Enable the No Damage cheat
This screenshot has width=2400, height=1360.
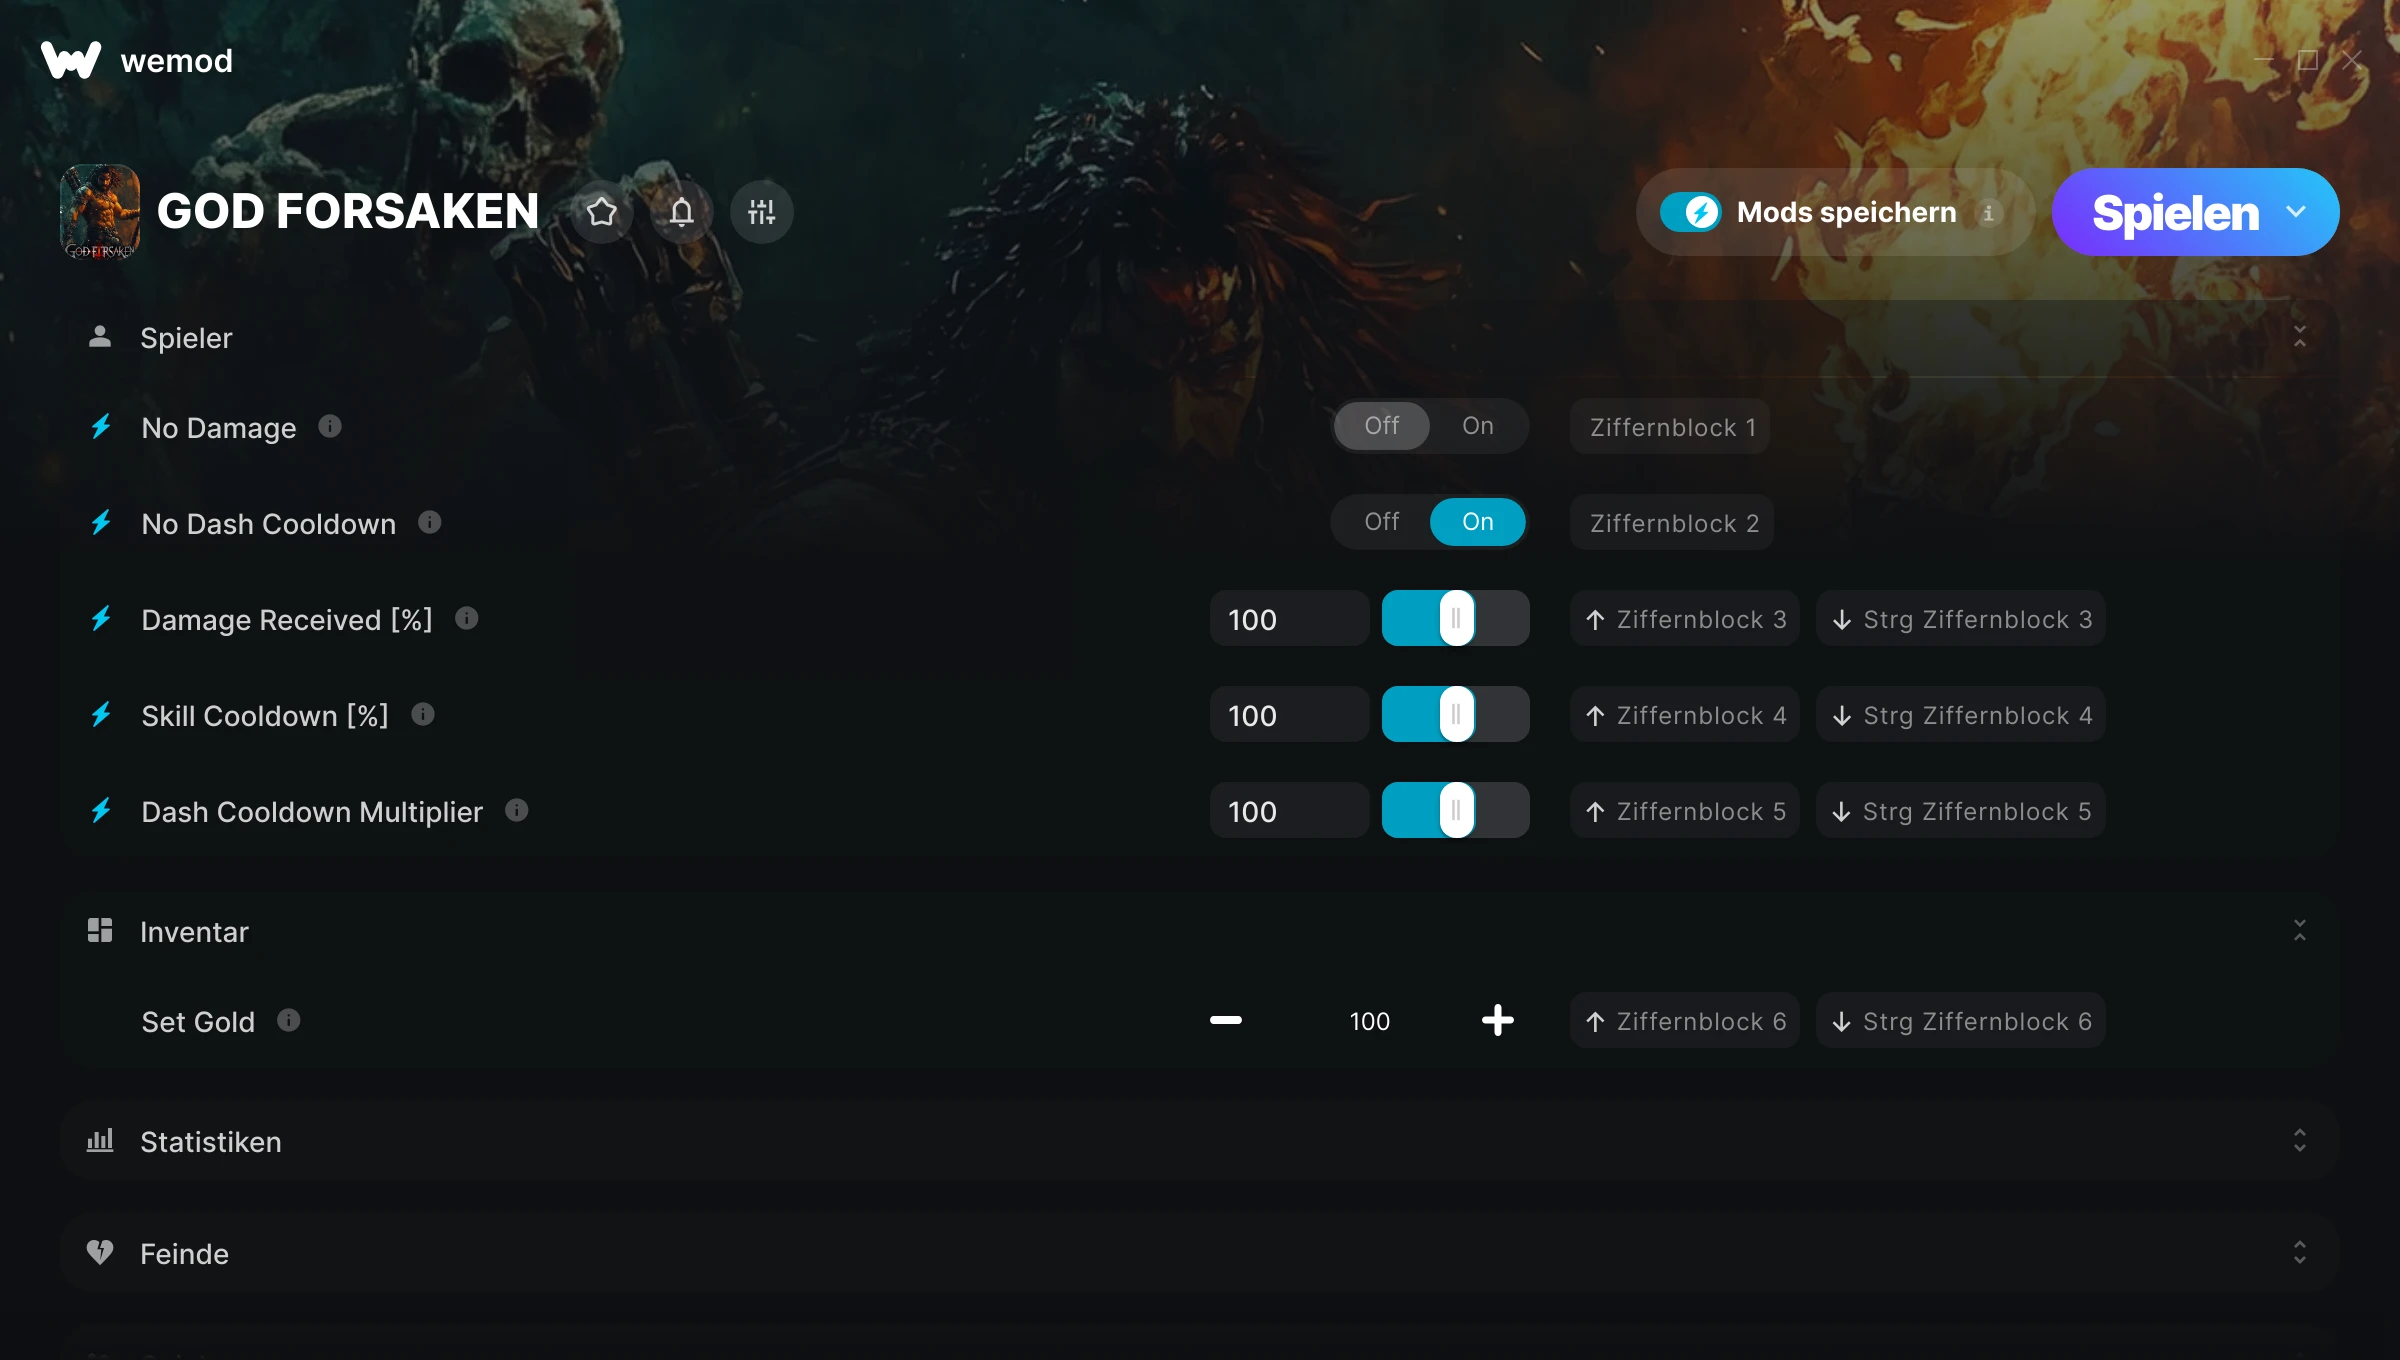tap(1478, 425)
